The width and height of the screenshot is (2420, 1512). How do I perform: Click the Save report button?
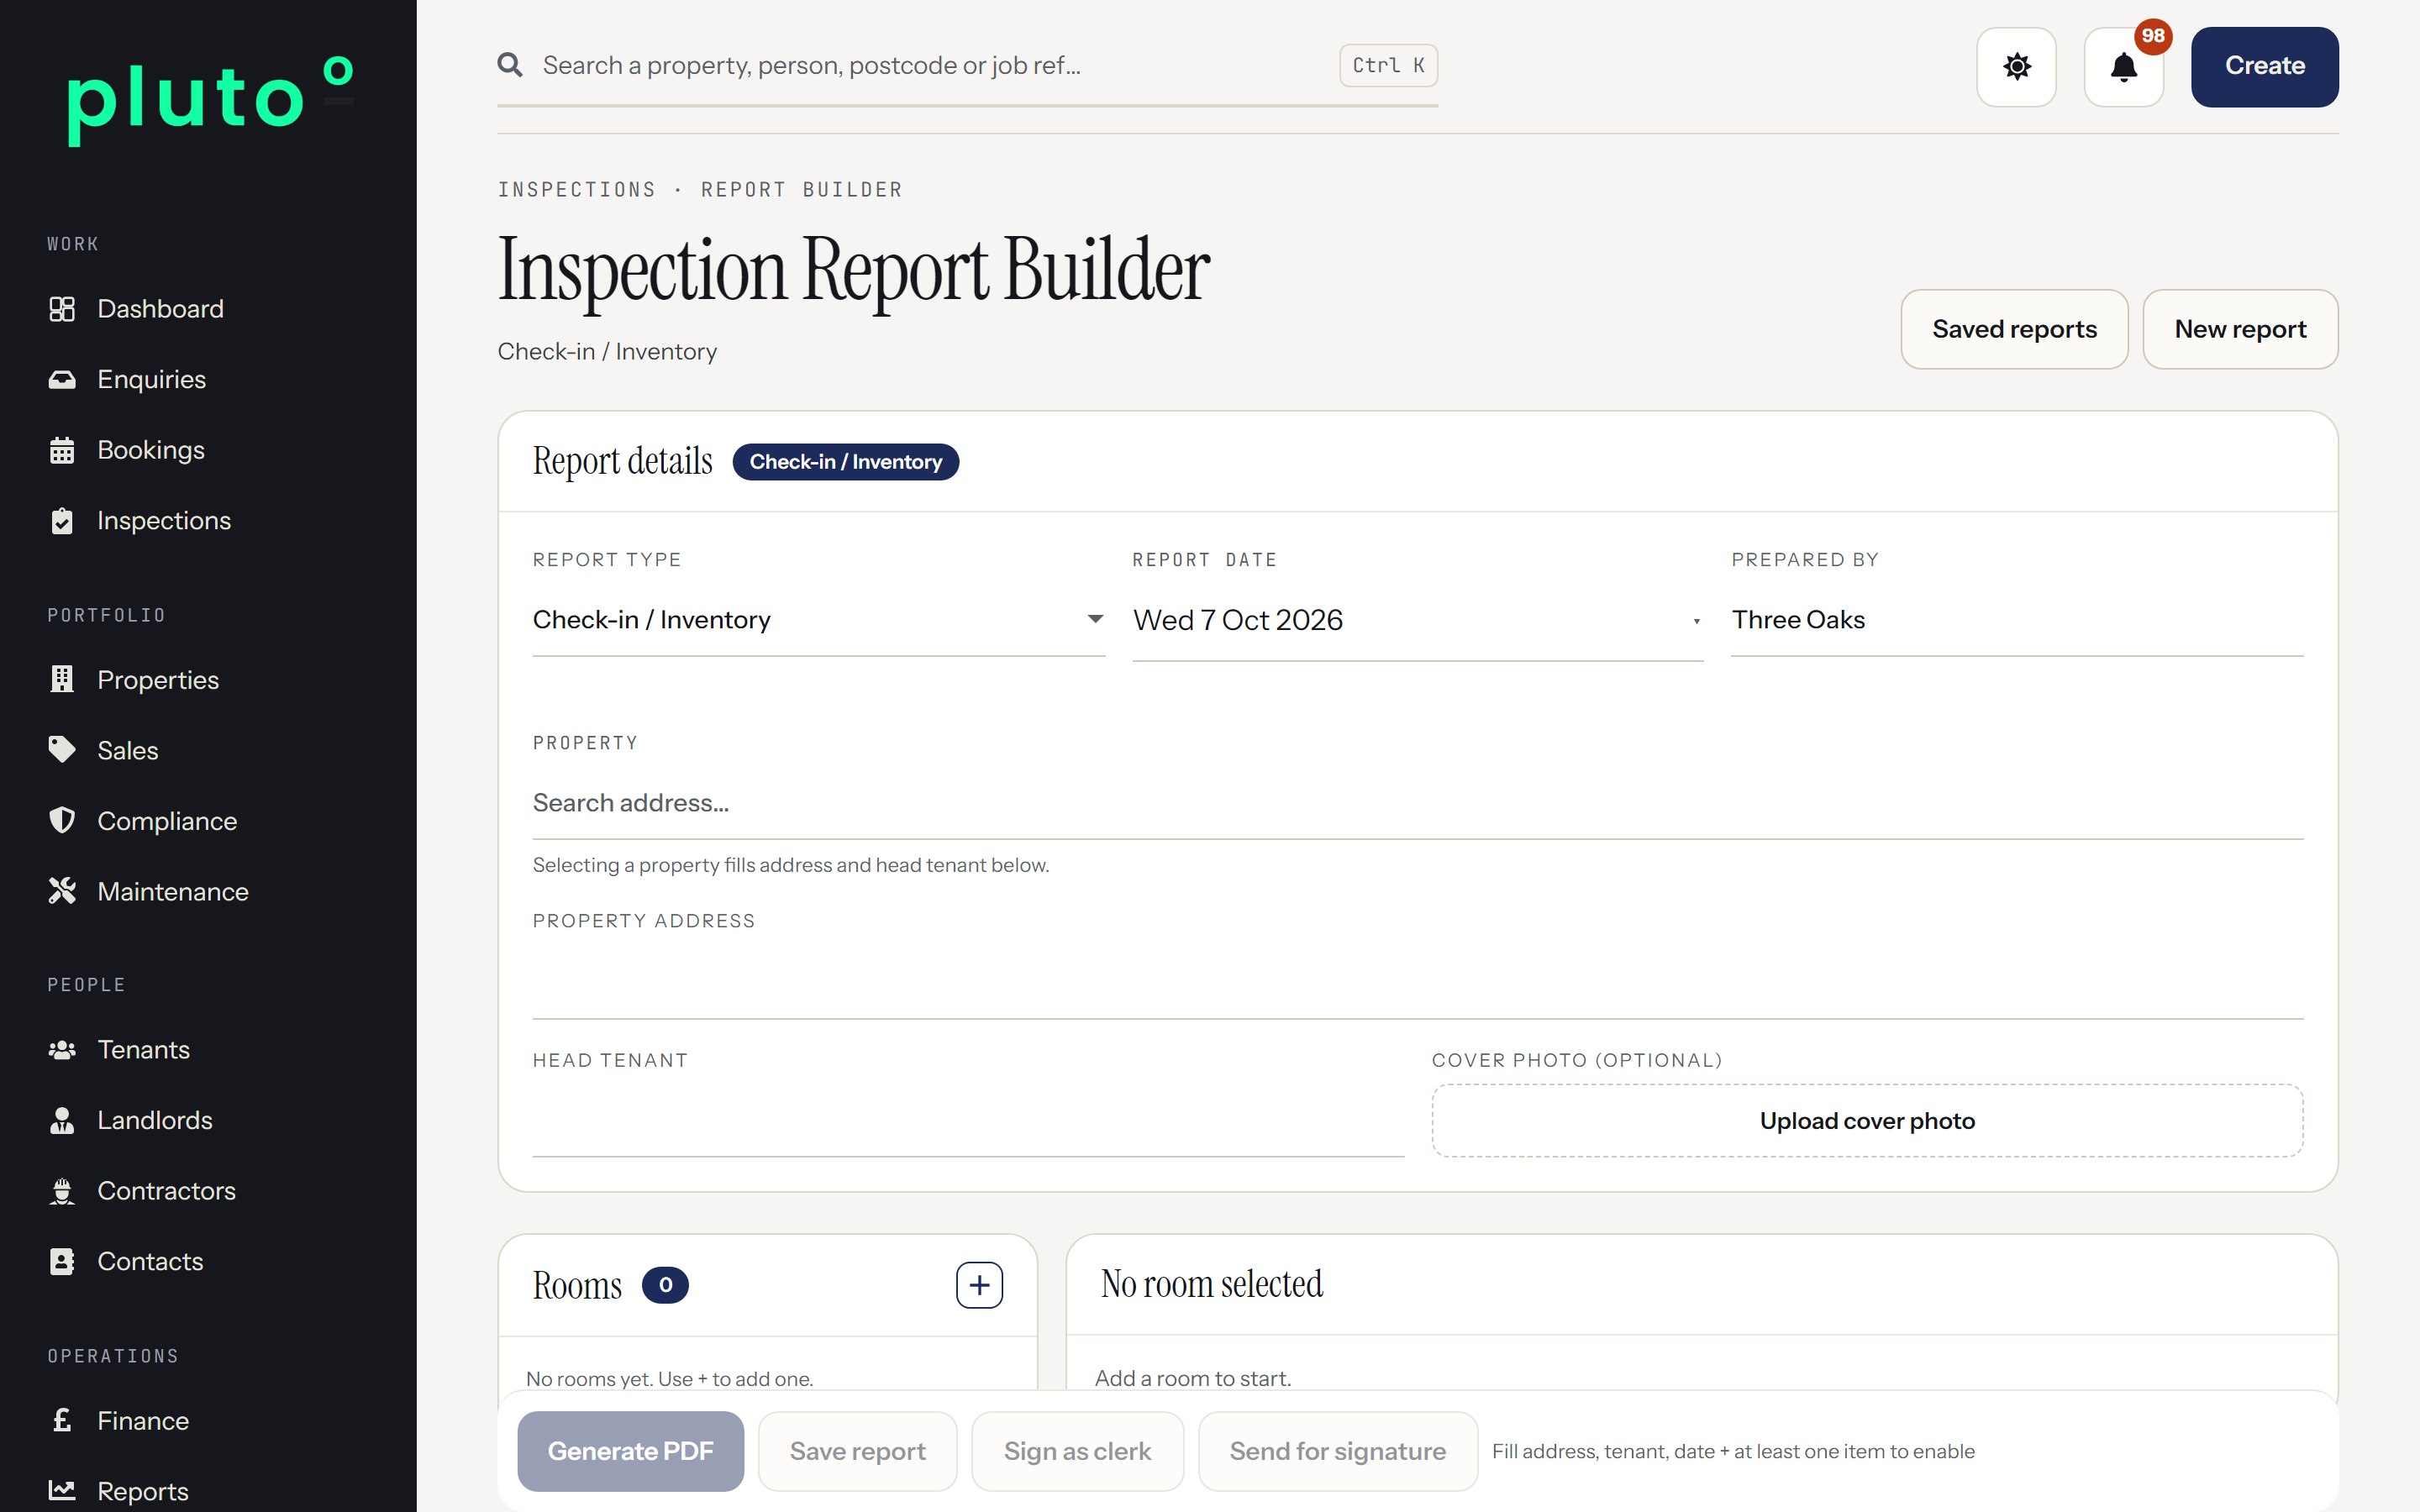point(857,1451)
